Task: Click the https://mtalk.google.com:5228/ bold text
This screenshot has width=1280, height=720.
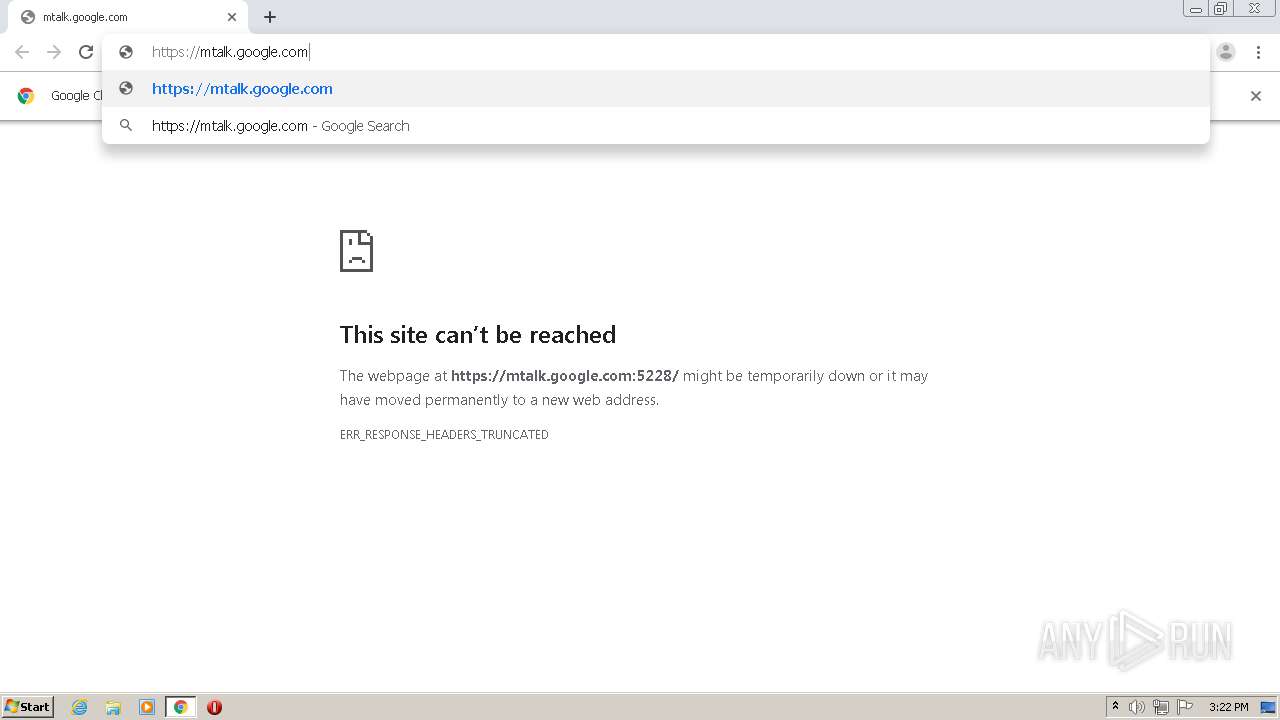Action: tap(565, 376)
